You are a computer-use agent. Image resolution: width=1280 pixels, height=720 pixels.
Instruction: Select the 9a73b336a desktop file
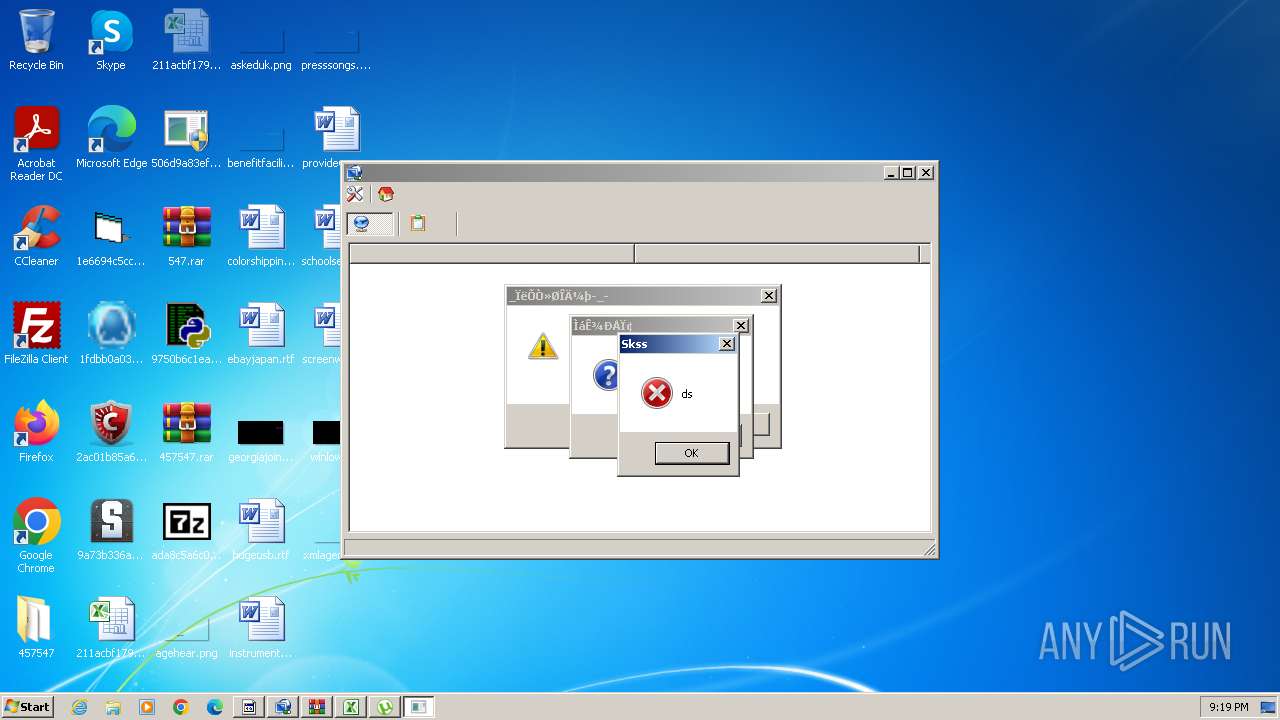coord(111,530)
